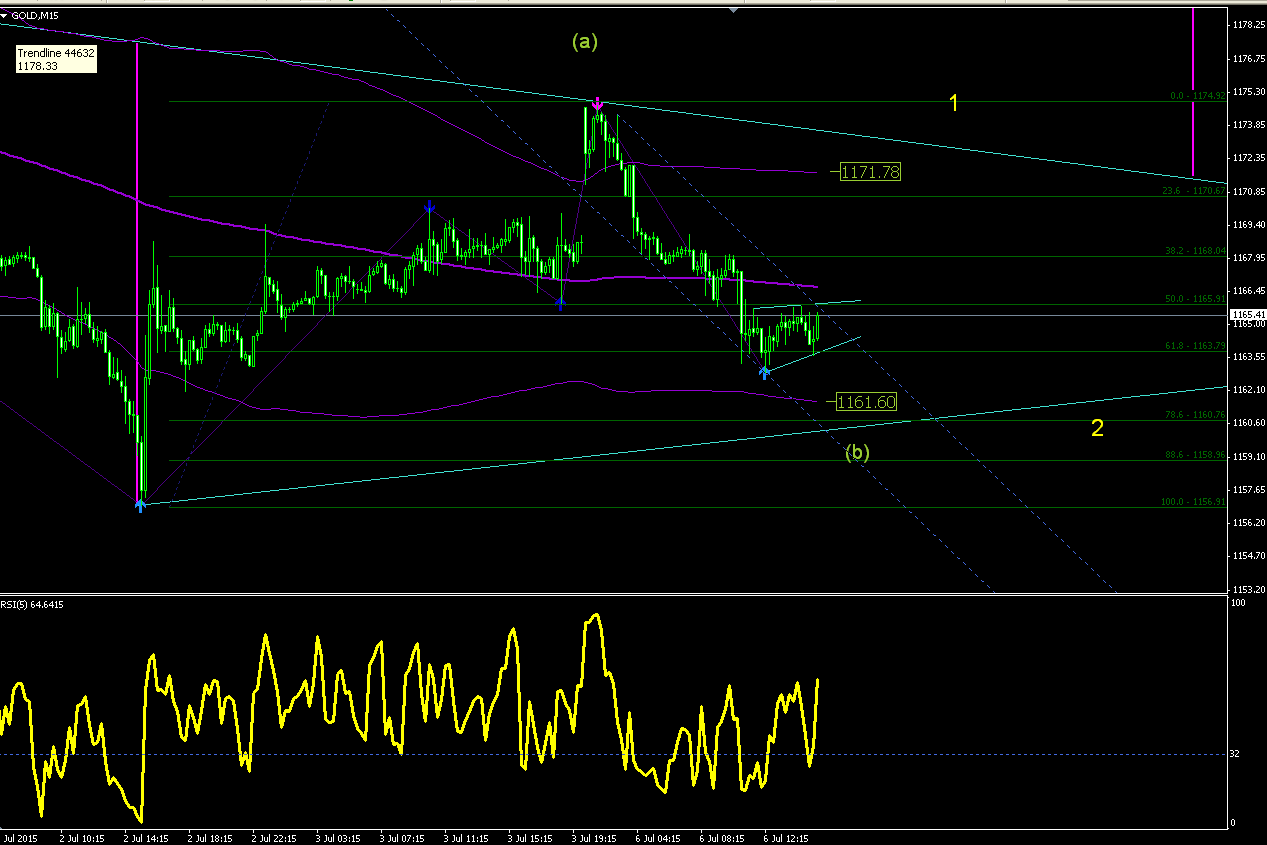Screen dimensions: 1267x845
Task: Click the 6 Jul 12:15 time axis label
Action: (x=786, y=838)
